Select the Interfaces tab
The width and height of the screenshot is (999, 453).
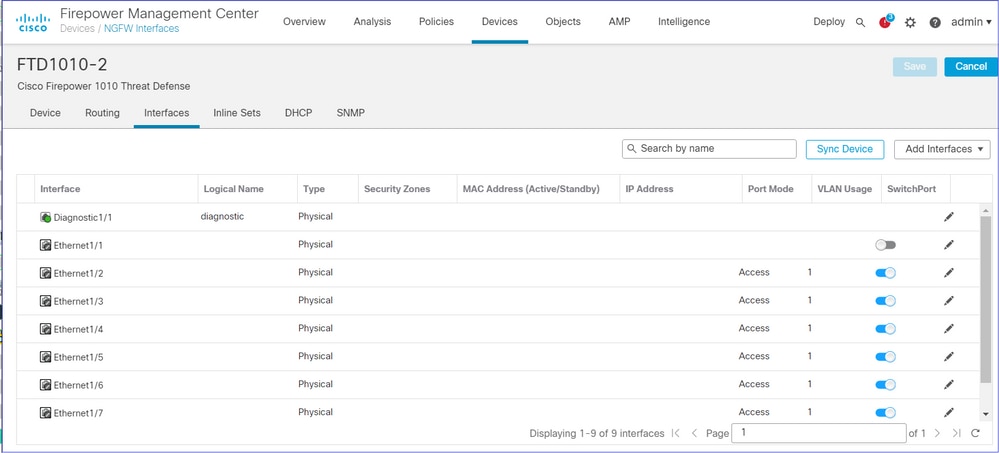[x=166, y=113]
